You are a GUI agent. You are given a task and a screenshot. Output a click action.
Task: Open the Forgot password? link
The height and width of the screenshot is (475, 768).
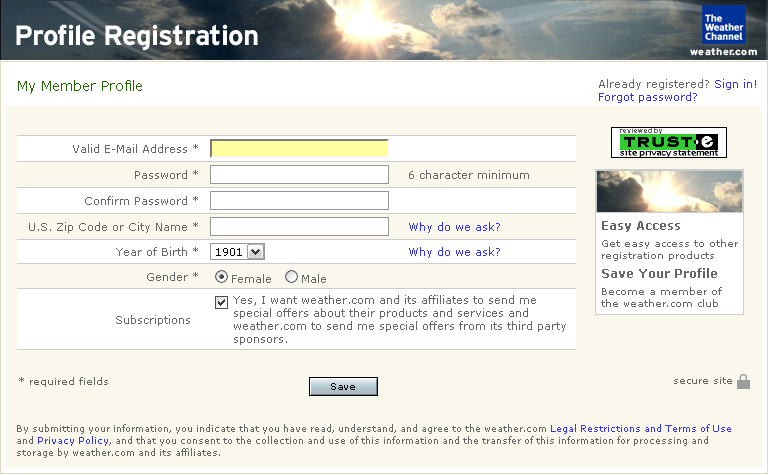(x=647, y=97)
